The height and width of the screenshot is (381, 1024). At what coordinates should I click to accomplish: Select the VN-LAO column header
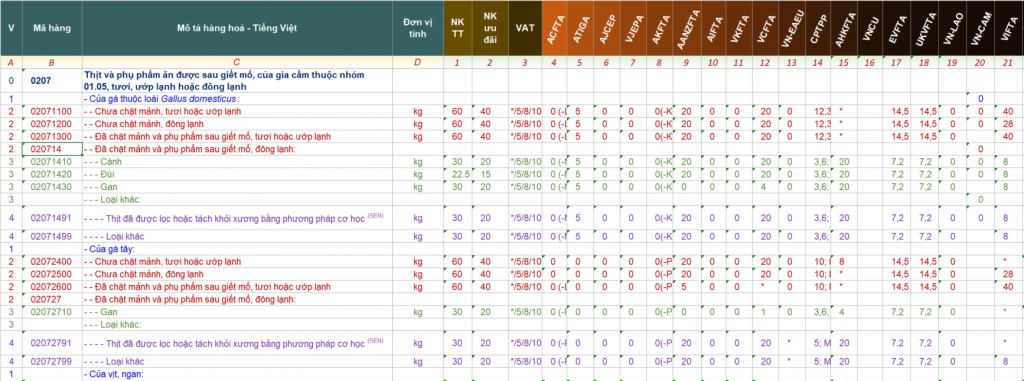click(953, 28)
